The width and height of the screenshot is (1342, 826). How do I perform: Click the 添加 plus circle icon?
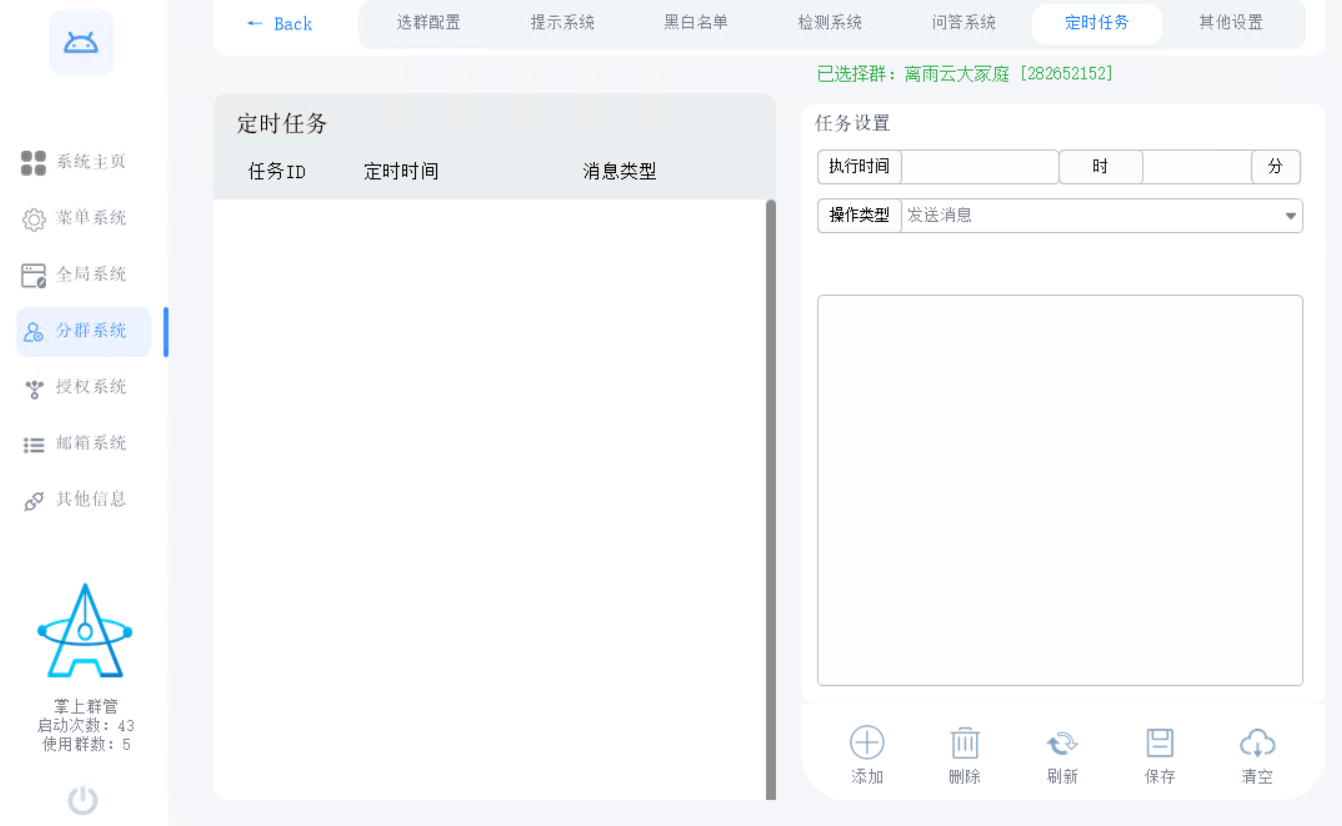tap(867, 743)
